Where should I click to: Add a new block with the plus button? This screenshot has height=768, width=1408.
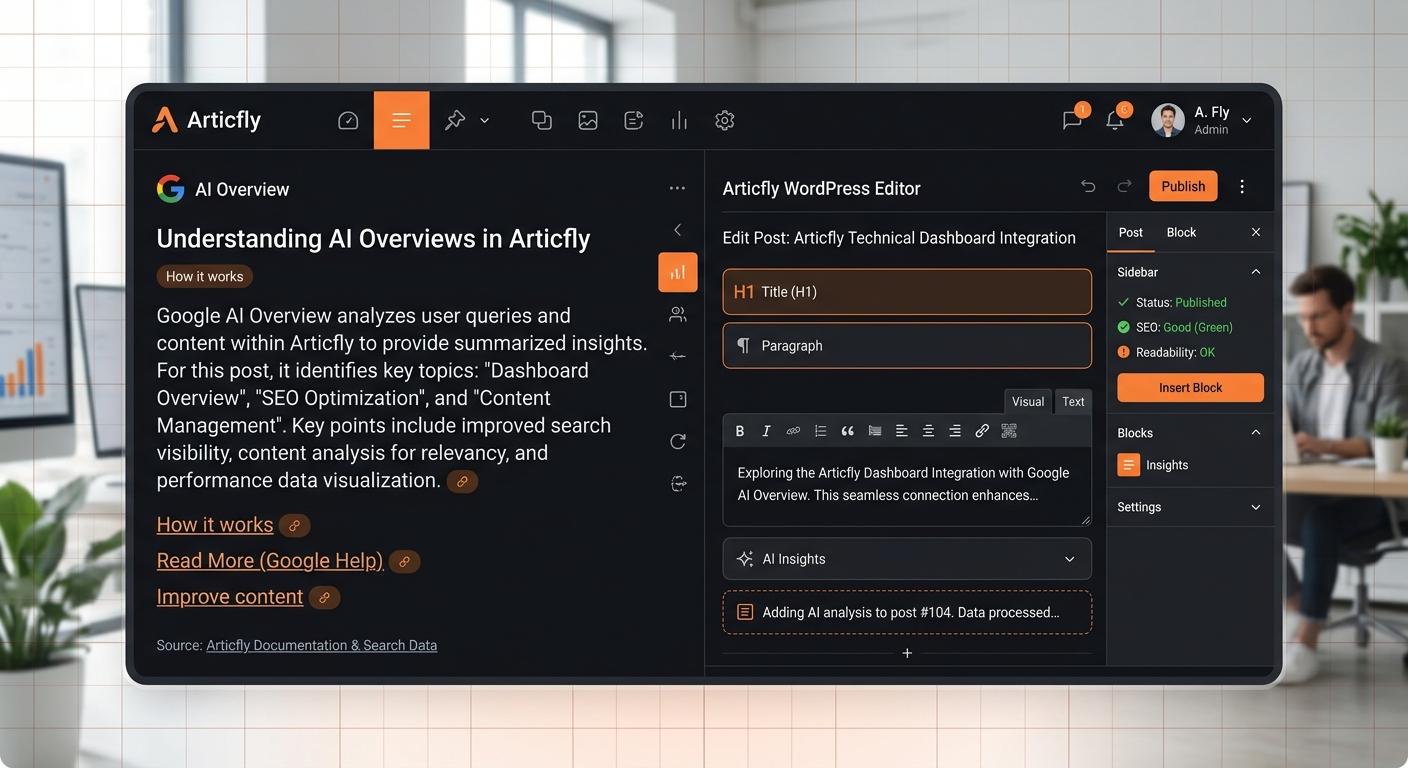[907, 653]
